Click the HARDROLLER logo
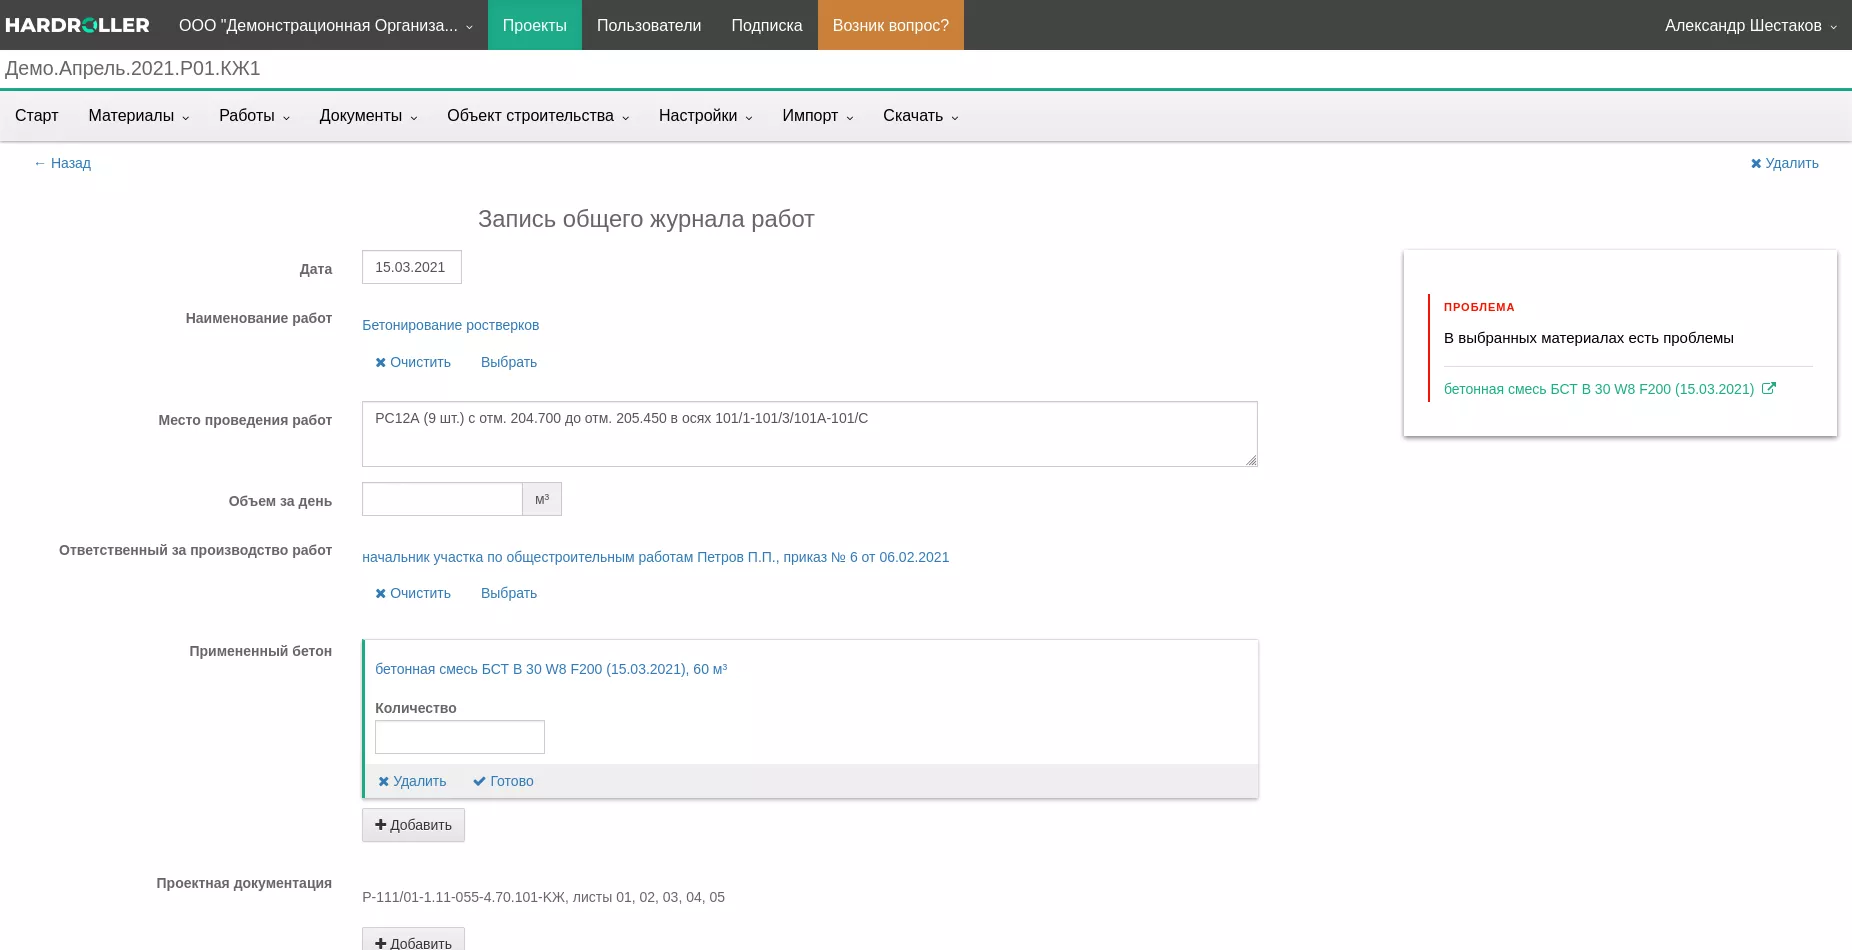The height and width of the screenshot is (950, 1852). 77,25
